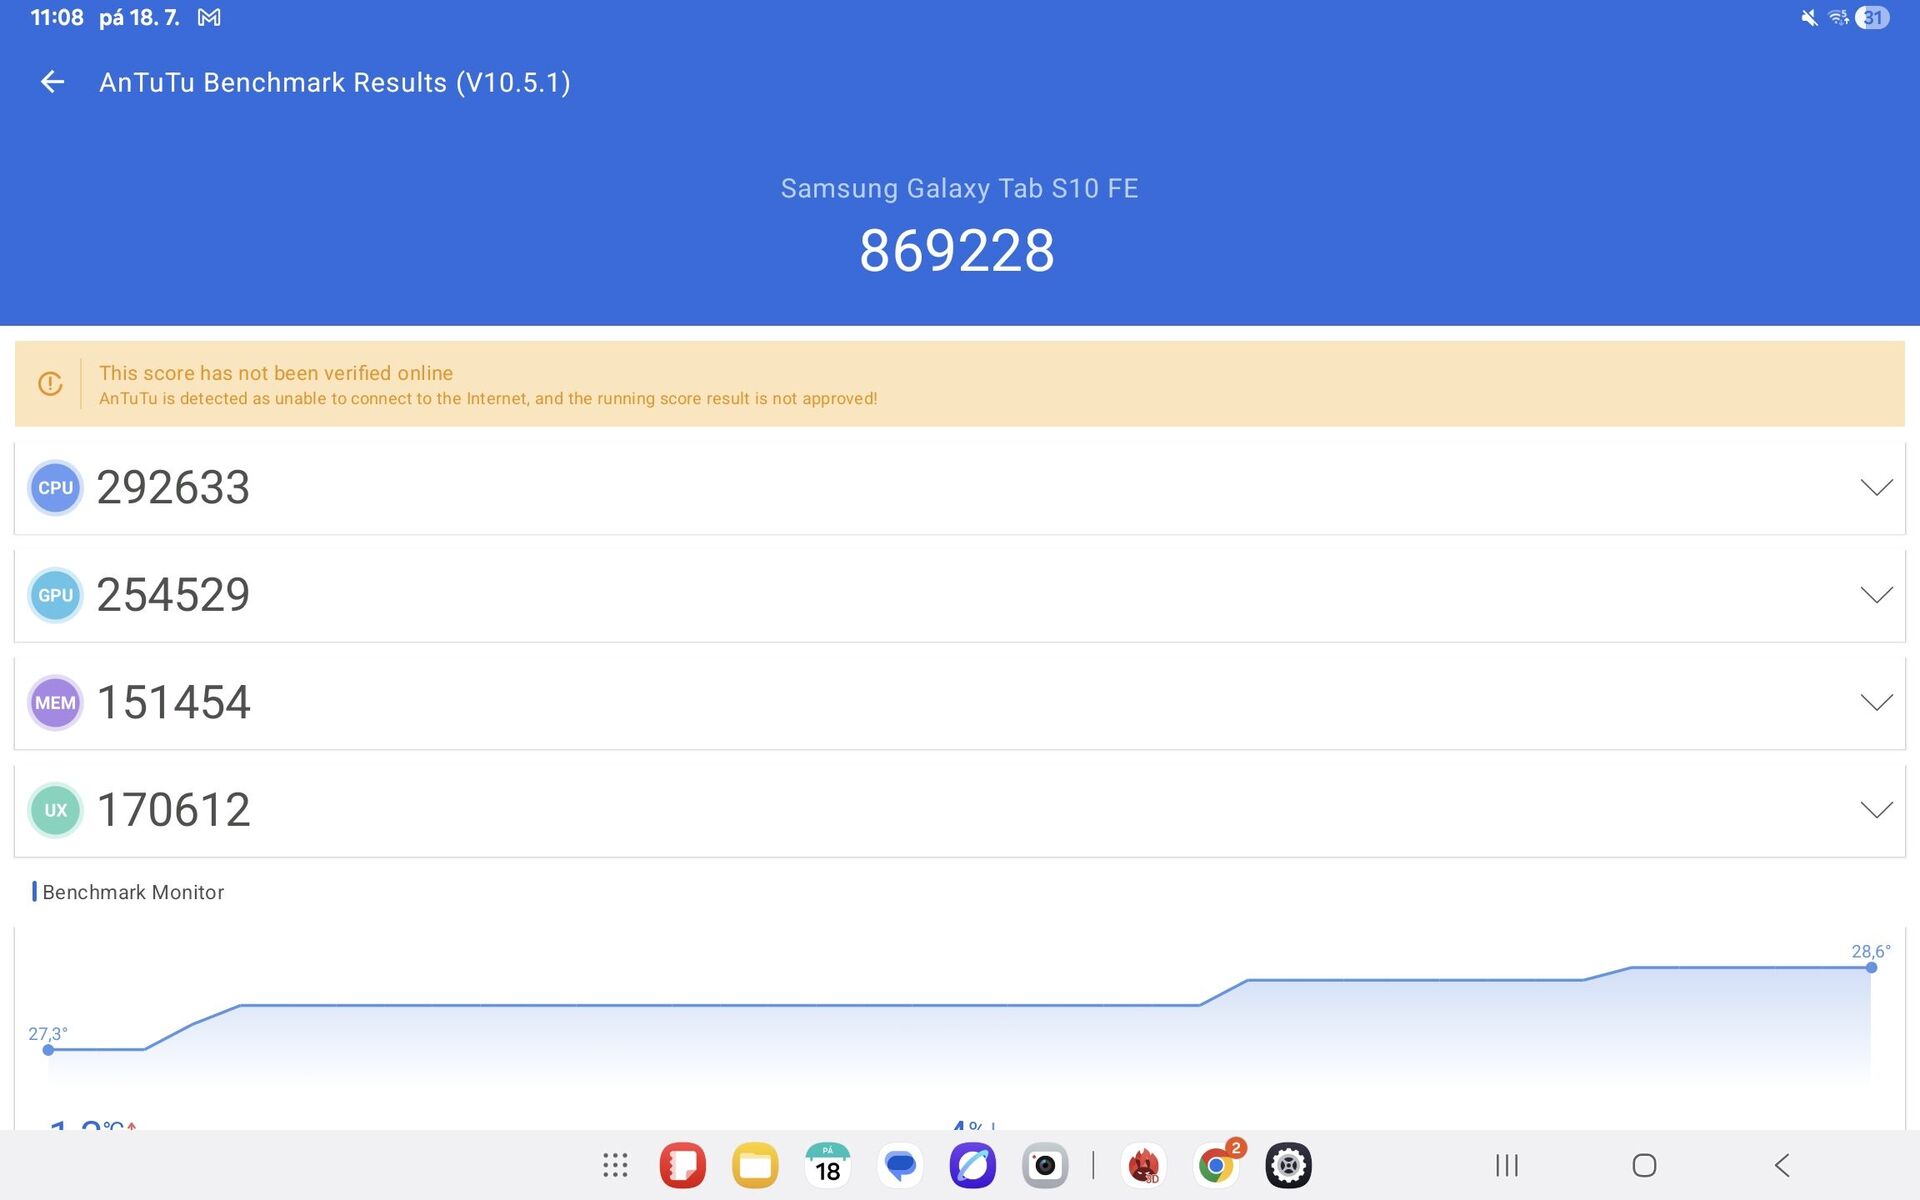Screen dimensions: 1920x1200
Task: Expand the CPU score details
Action: tap(1876, 488)
